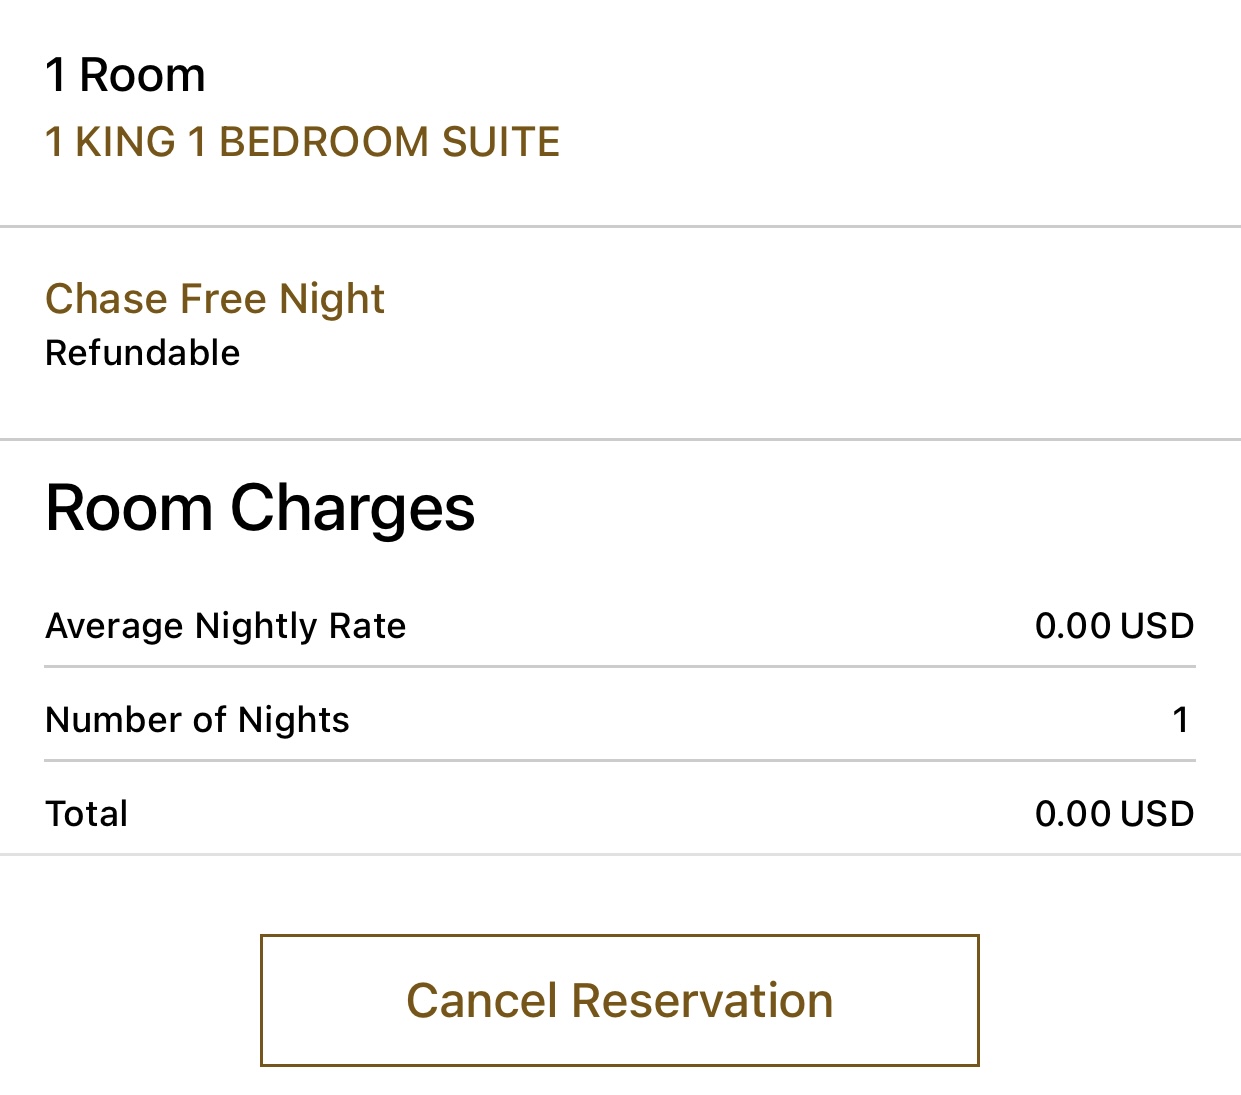The height and width of the screenshot is (1095, 1241).
Task: Select the Average Nightly Rate label
Action: coord(226,626)
